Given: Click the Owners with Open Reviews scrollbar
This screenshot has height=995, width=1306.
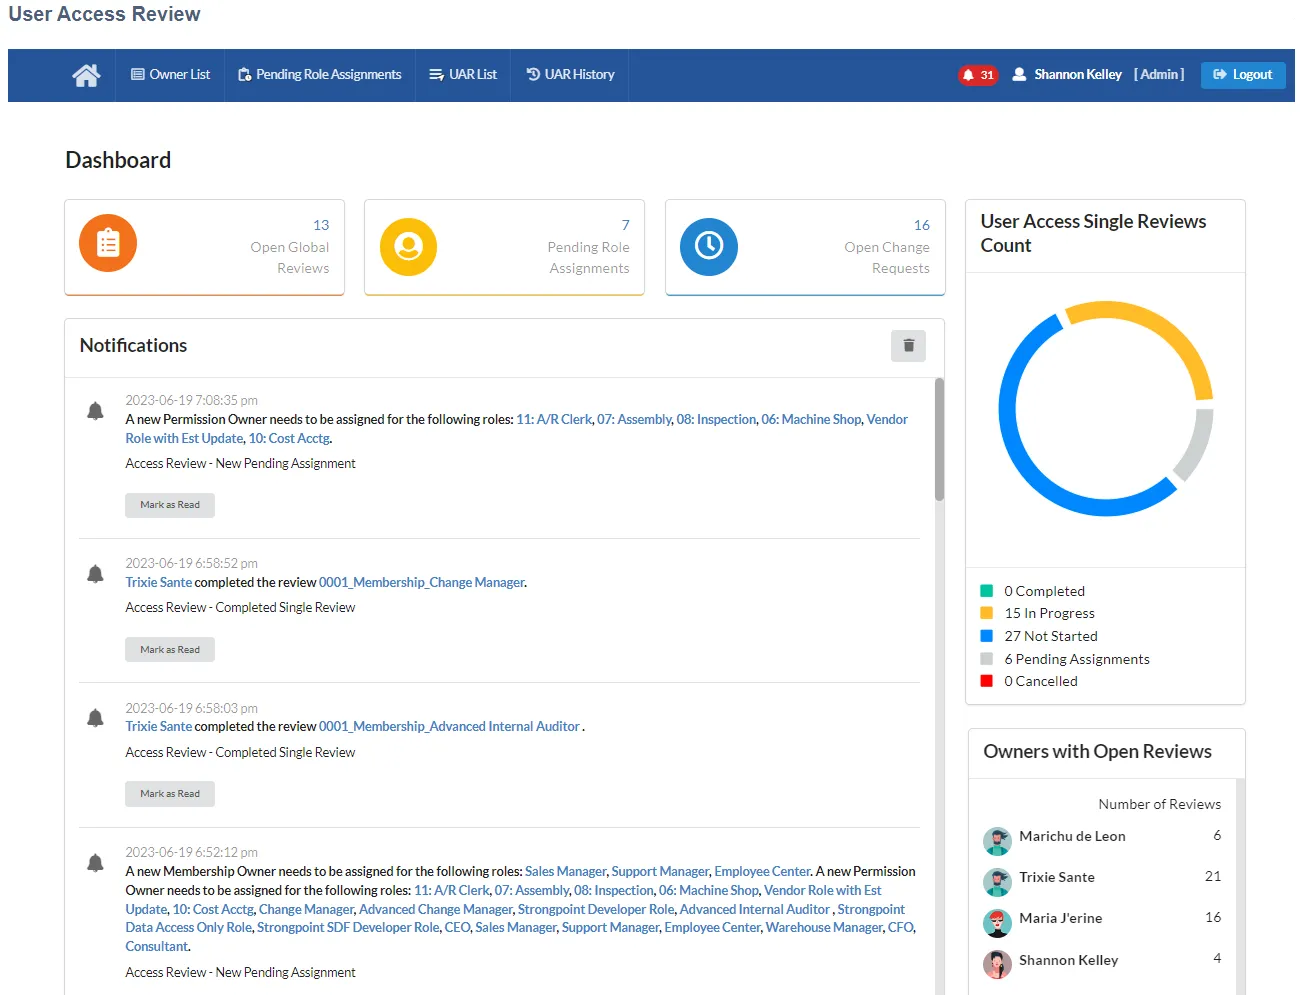Looking at the screenshot, I should coord(1241,886).
